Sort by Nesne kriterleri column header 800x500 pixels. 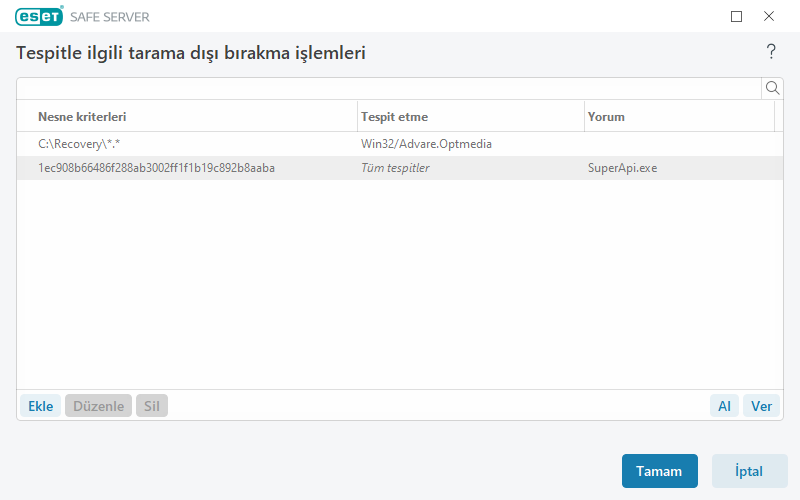(x=82, y=117)
